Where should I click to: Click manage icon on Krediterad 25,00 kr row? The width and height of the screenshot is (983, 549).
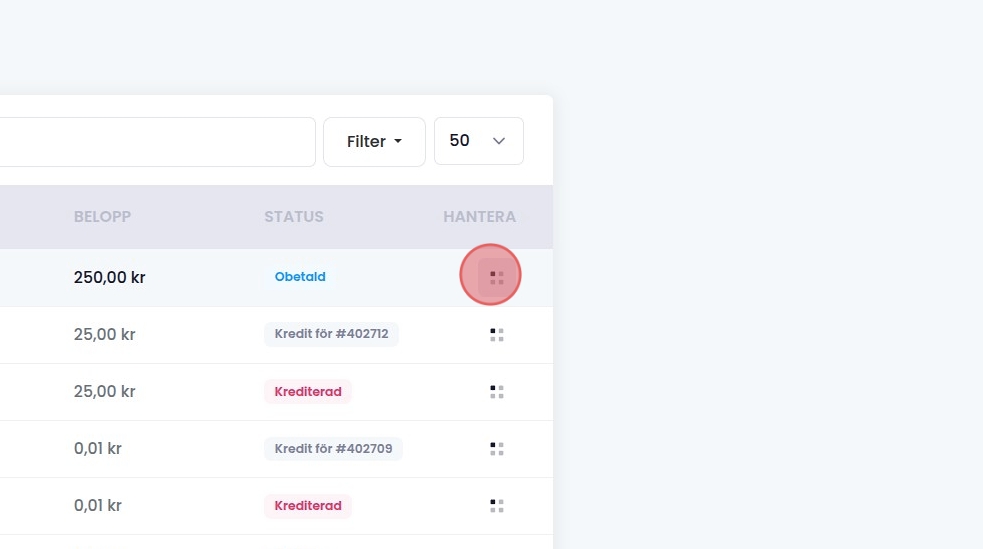496,392
